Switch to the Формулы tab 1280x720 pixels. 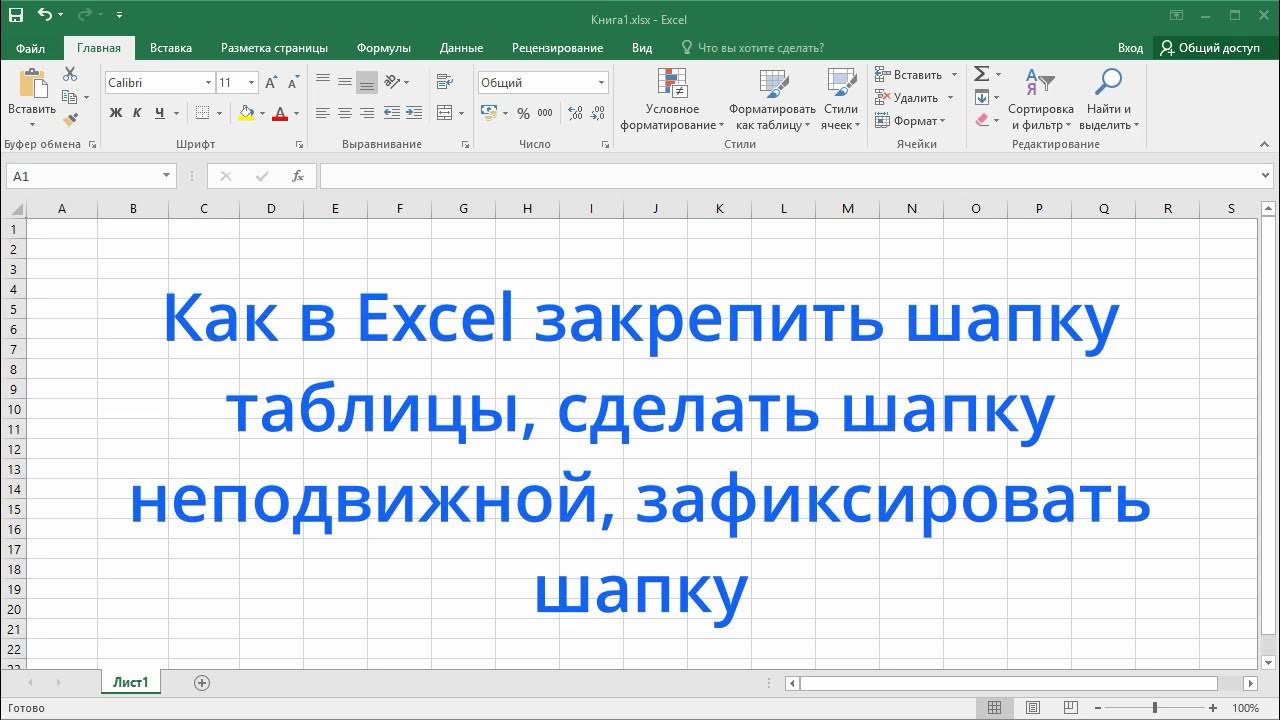pyautogui.click(x=383, y=48)
